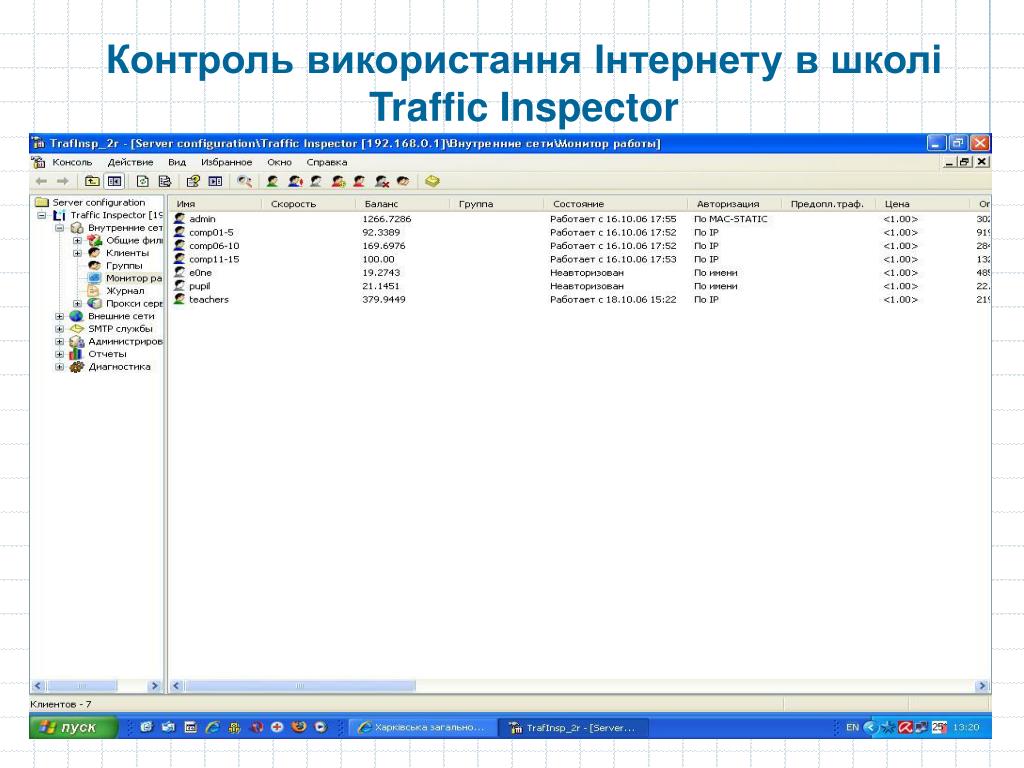Screen dimensions: 1024x768
Task: Click the magnifier search toolbar icon
Action: (x=244, y=182)
